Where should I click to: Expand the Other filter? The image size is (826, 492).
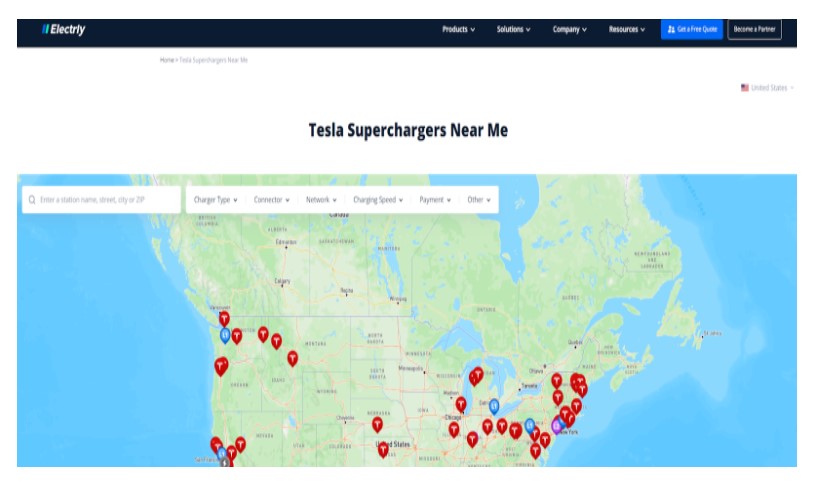coord(479,200)
